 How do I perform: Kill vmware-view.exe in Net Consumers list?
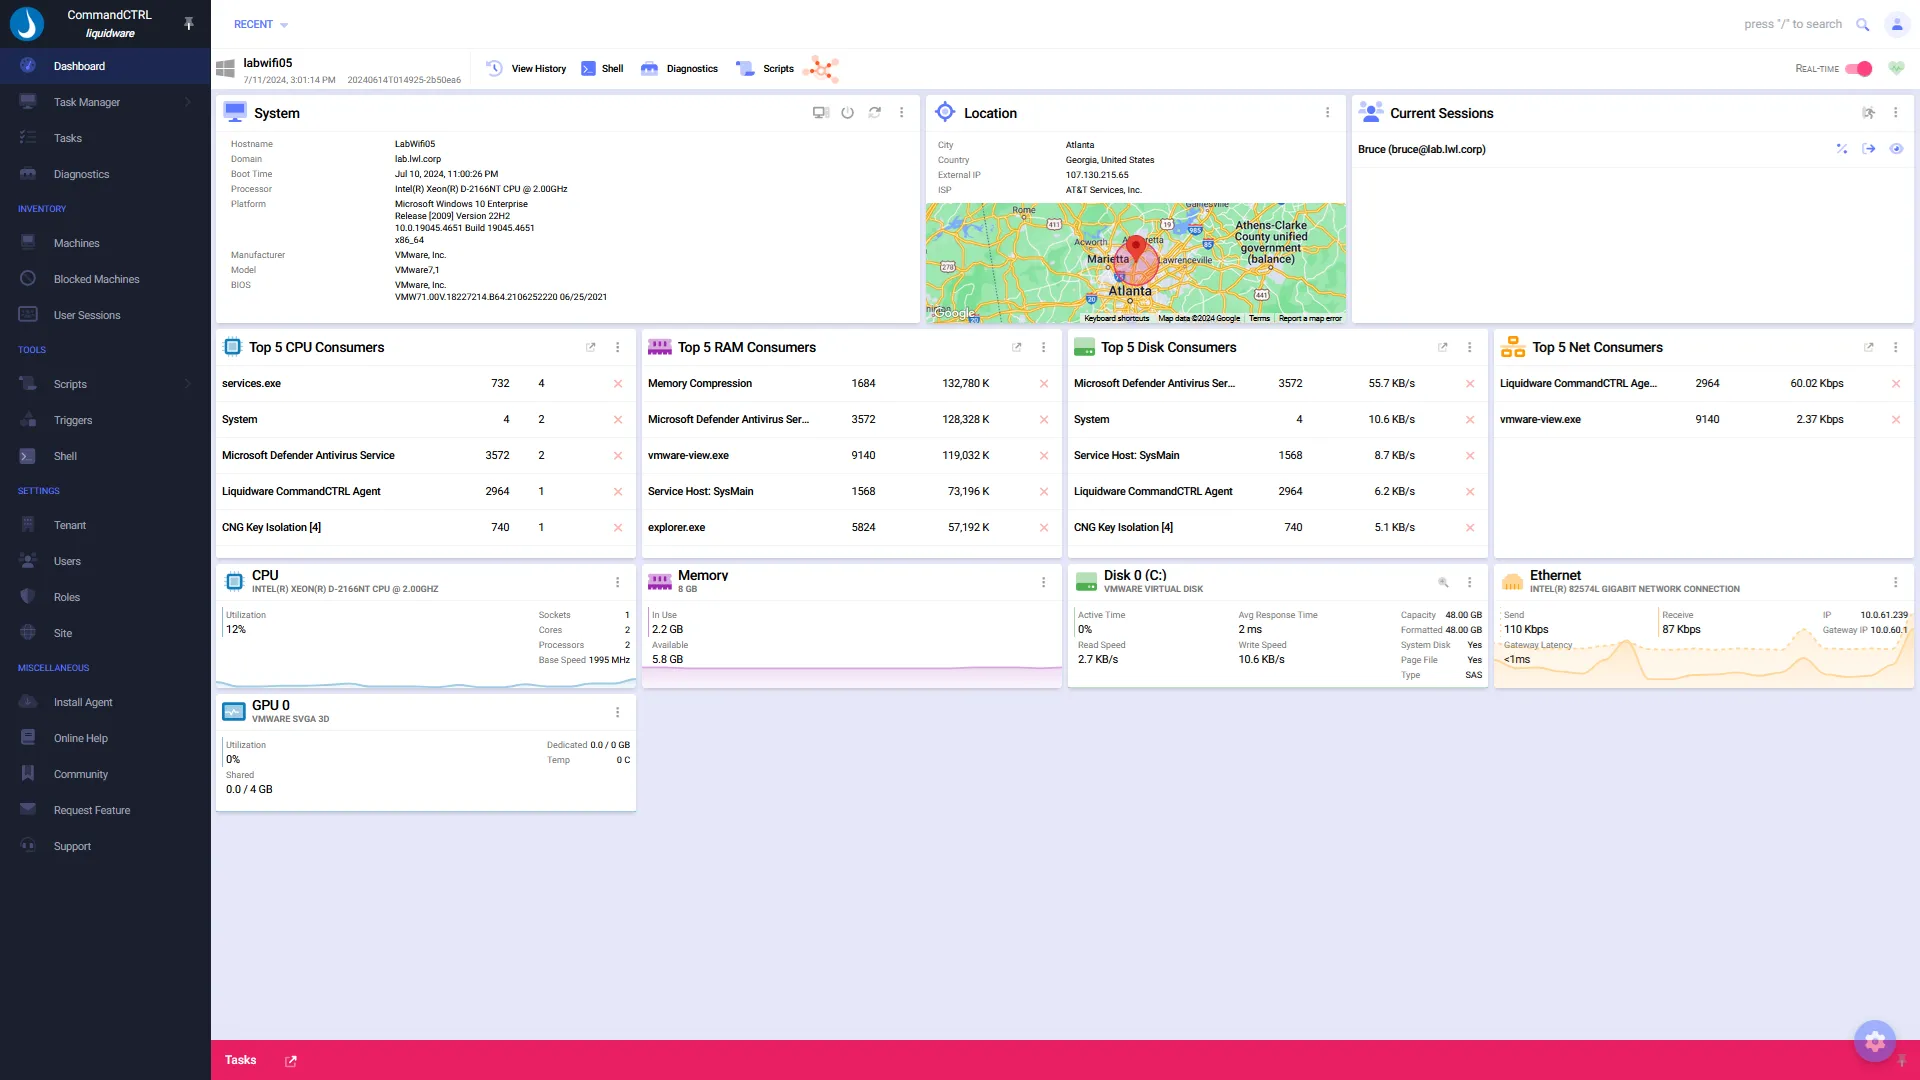1896,420
